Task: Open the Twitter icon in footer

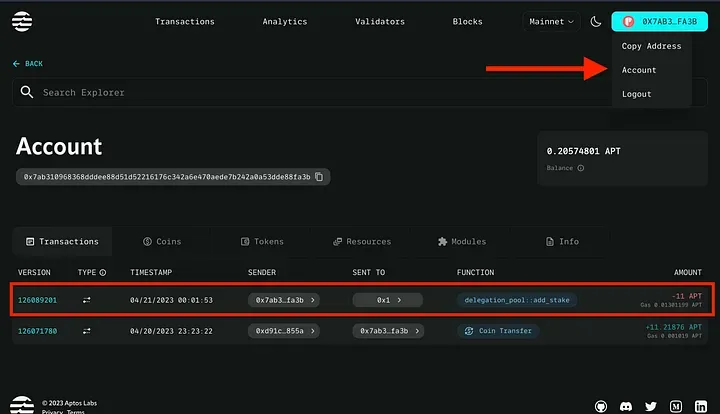Action: (x=651, y=406)
